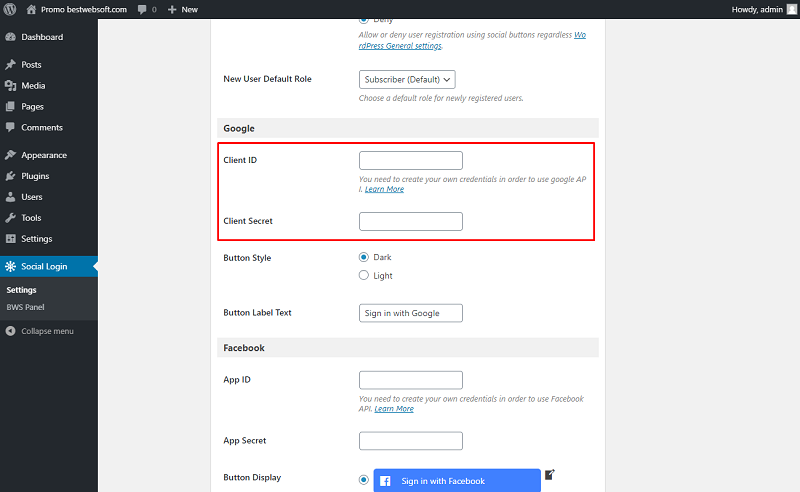Open New User Default Role dropdown
Screen dimensions: 800x492
point(407,79)
